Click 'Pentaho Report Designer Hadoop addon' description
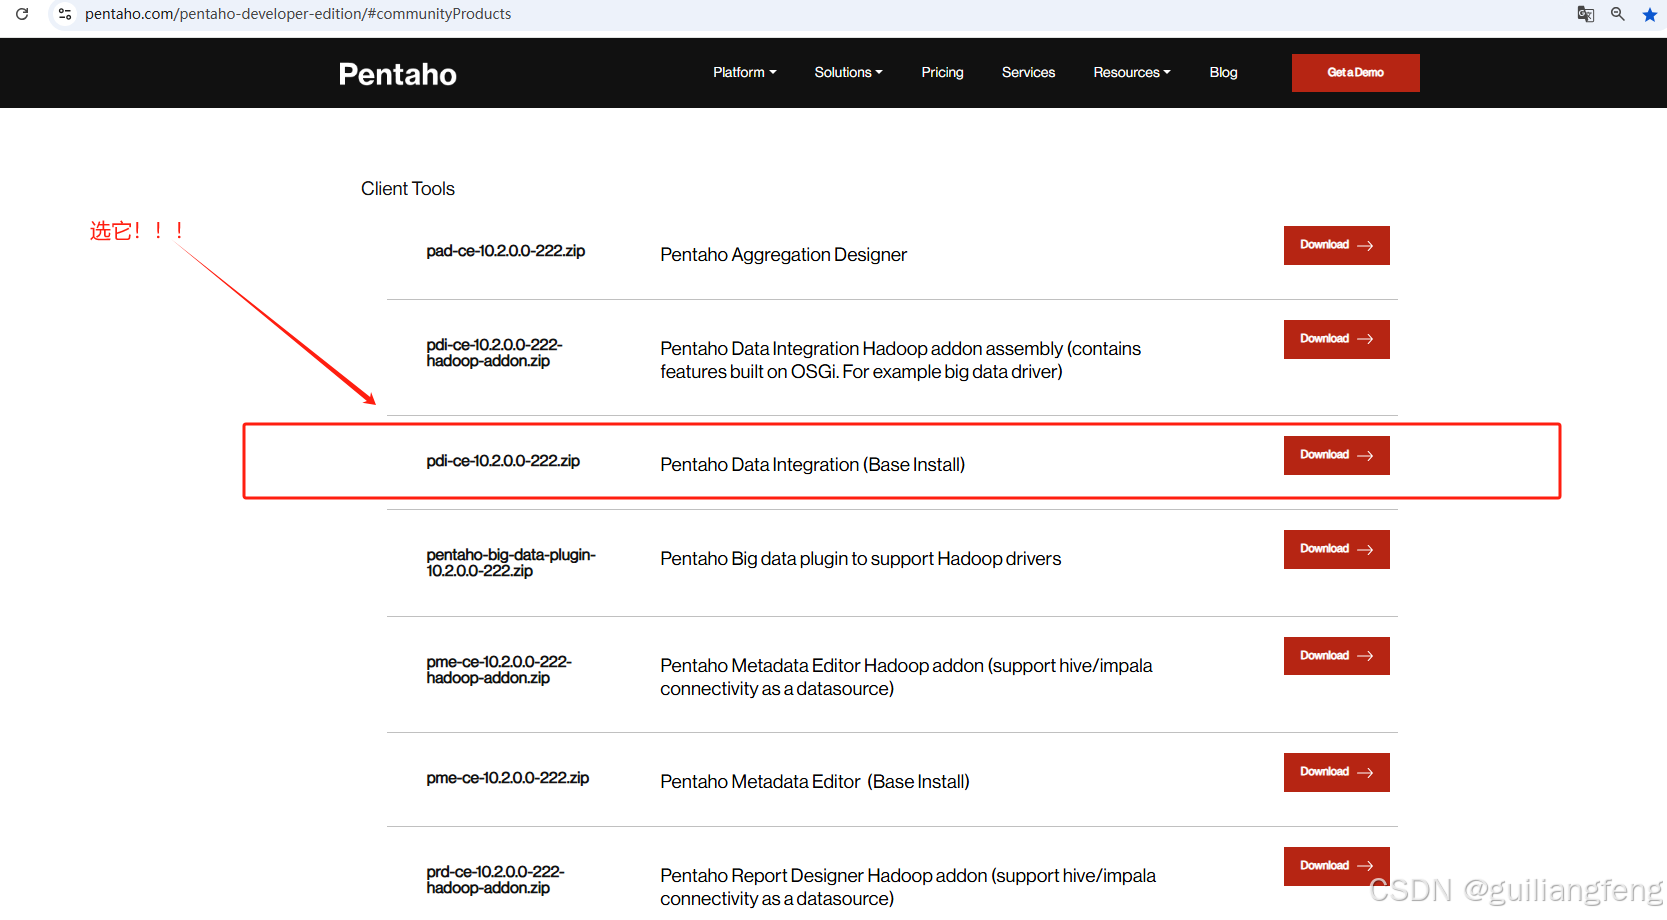 (x=907, y=887)
